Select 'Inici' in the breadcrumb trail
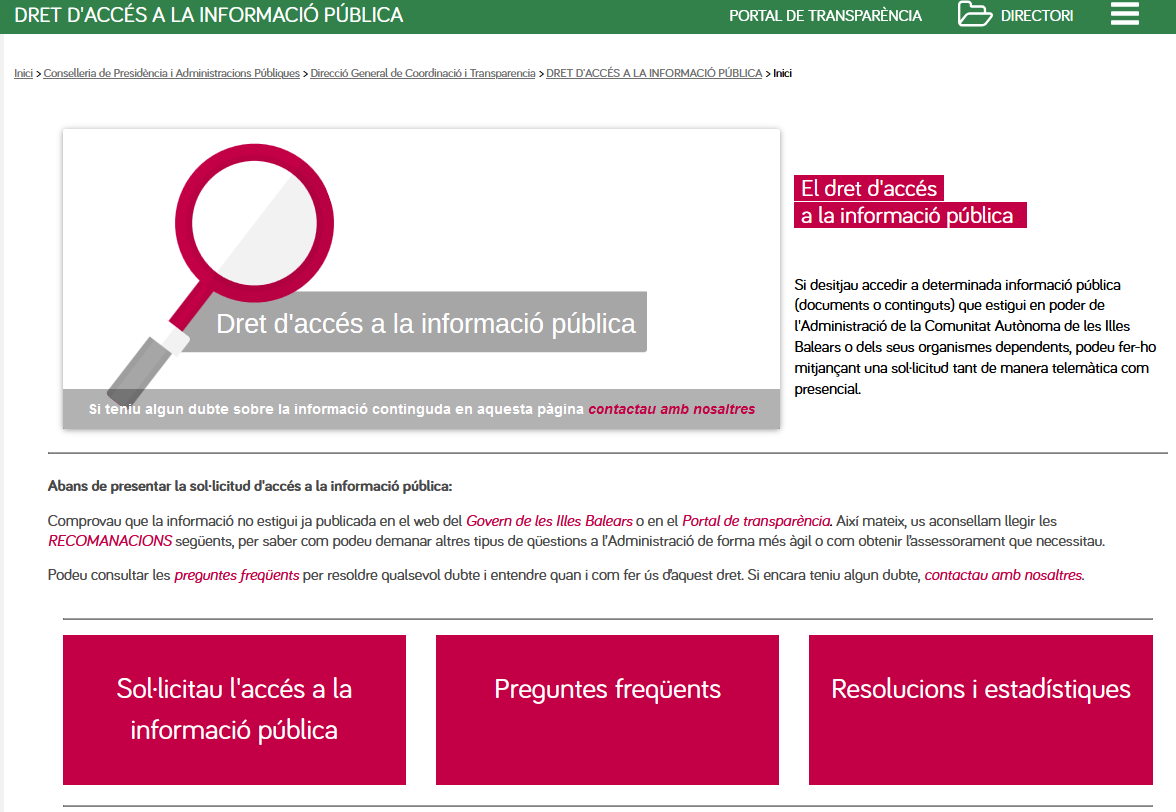 22,73
